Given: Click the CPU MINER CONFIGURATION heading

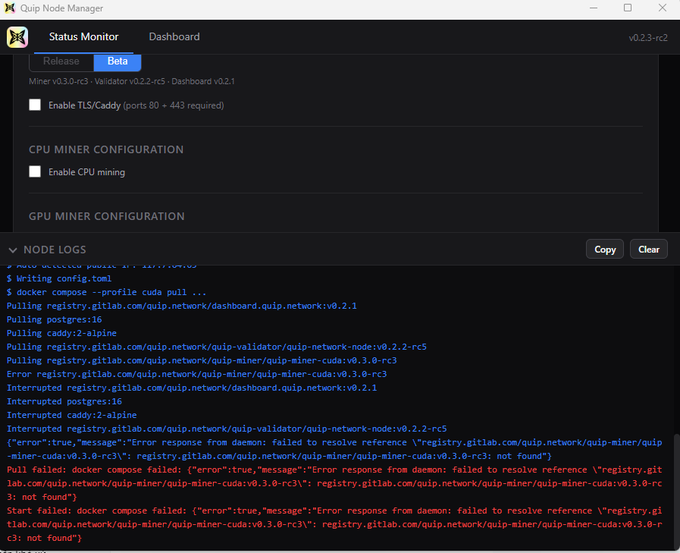Looking at the screenshot, I should (106, 150).
